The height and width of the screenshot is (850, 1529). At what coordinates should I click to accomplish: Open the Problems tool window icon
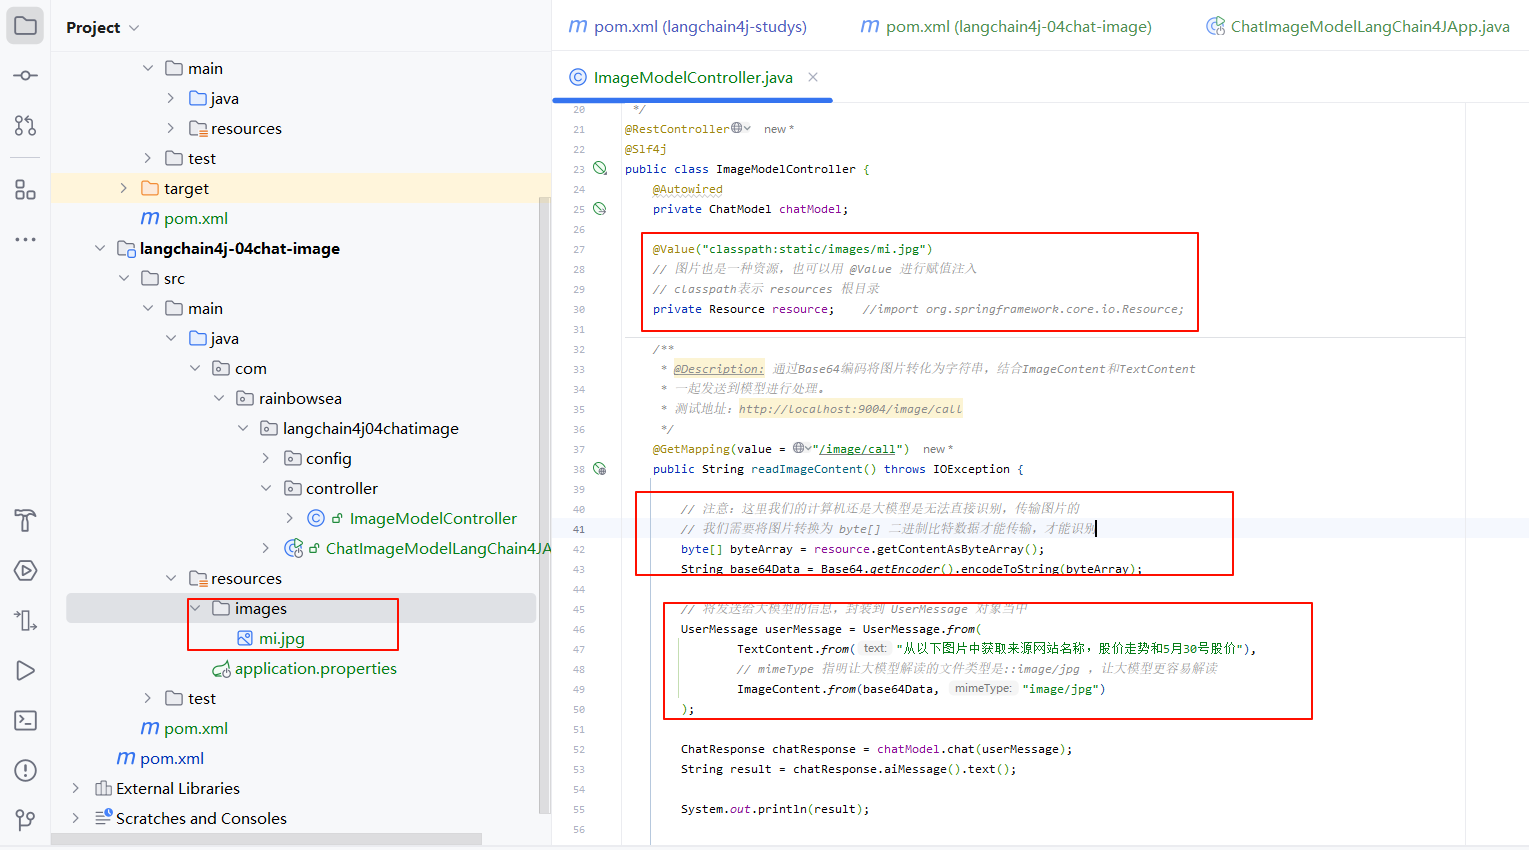(x=26, y=770)
